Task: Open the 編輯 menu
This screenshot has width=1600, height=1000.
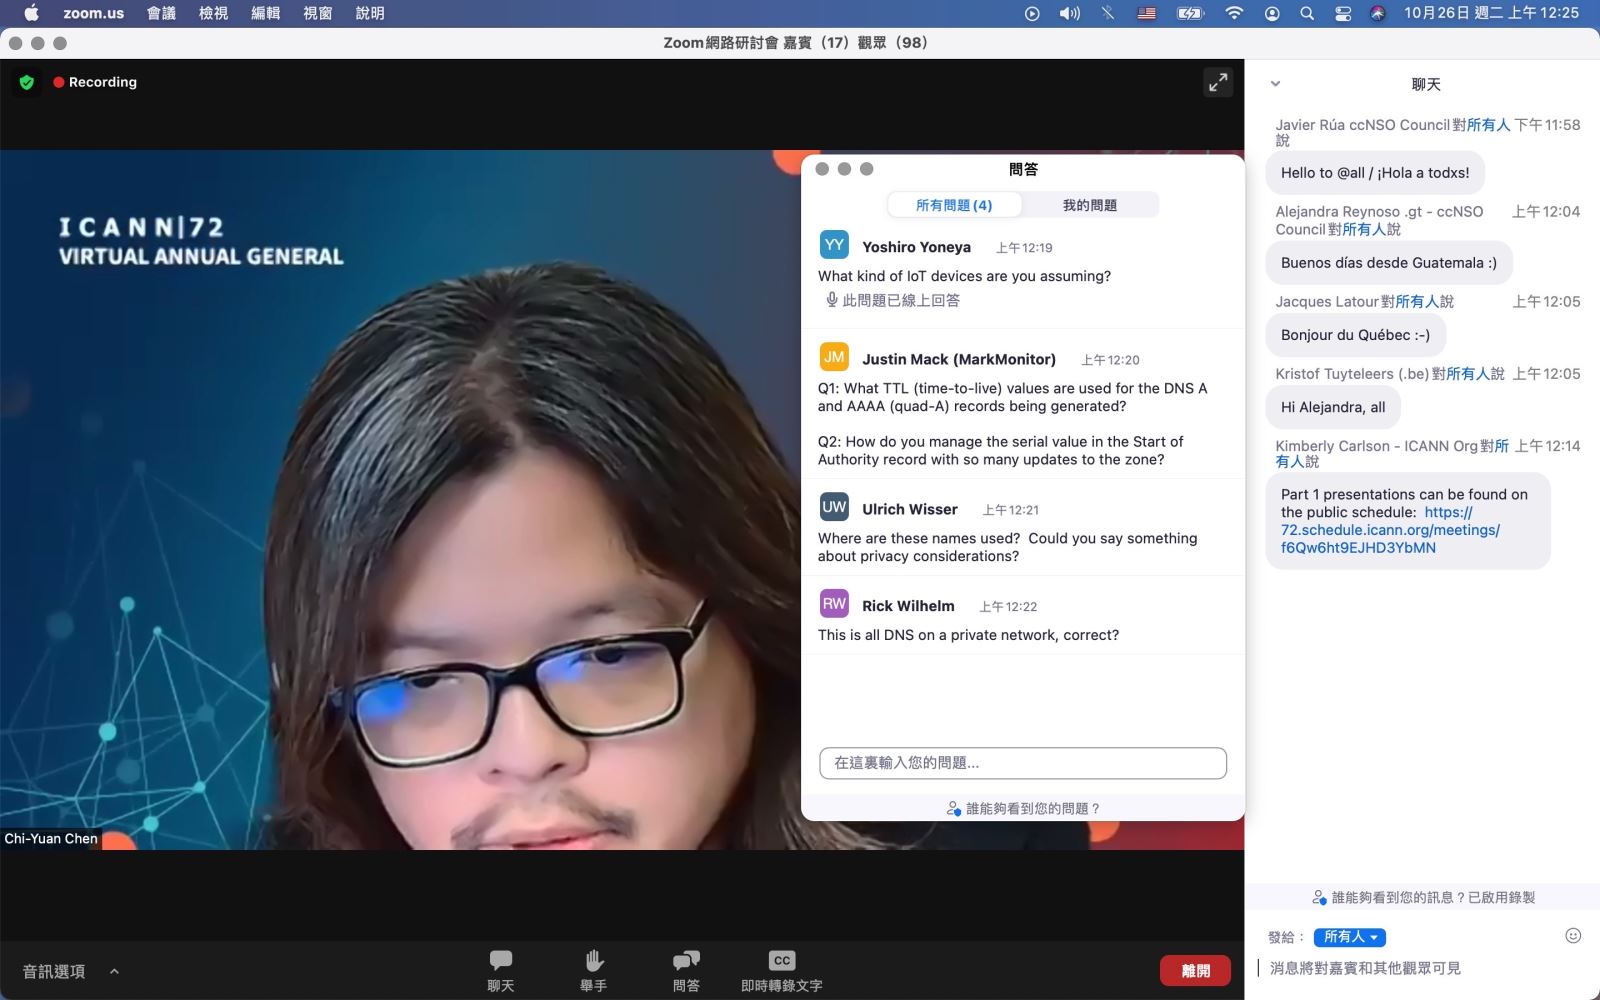Action: click(265, 13)
